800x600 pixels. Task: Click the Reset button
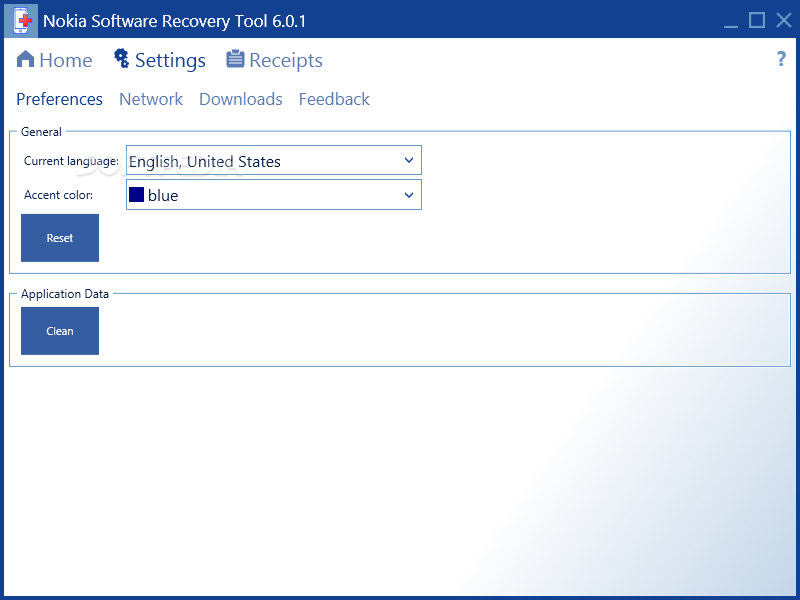click(60, 238)
